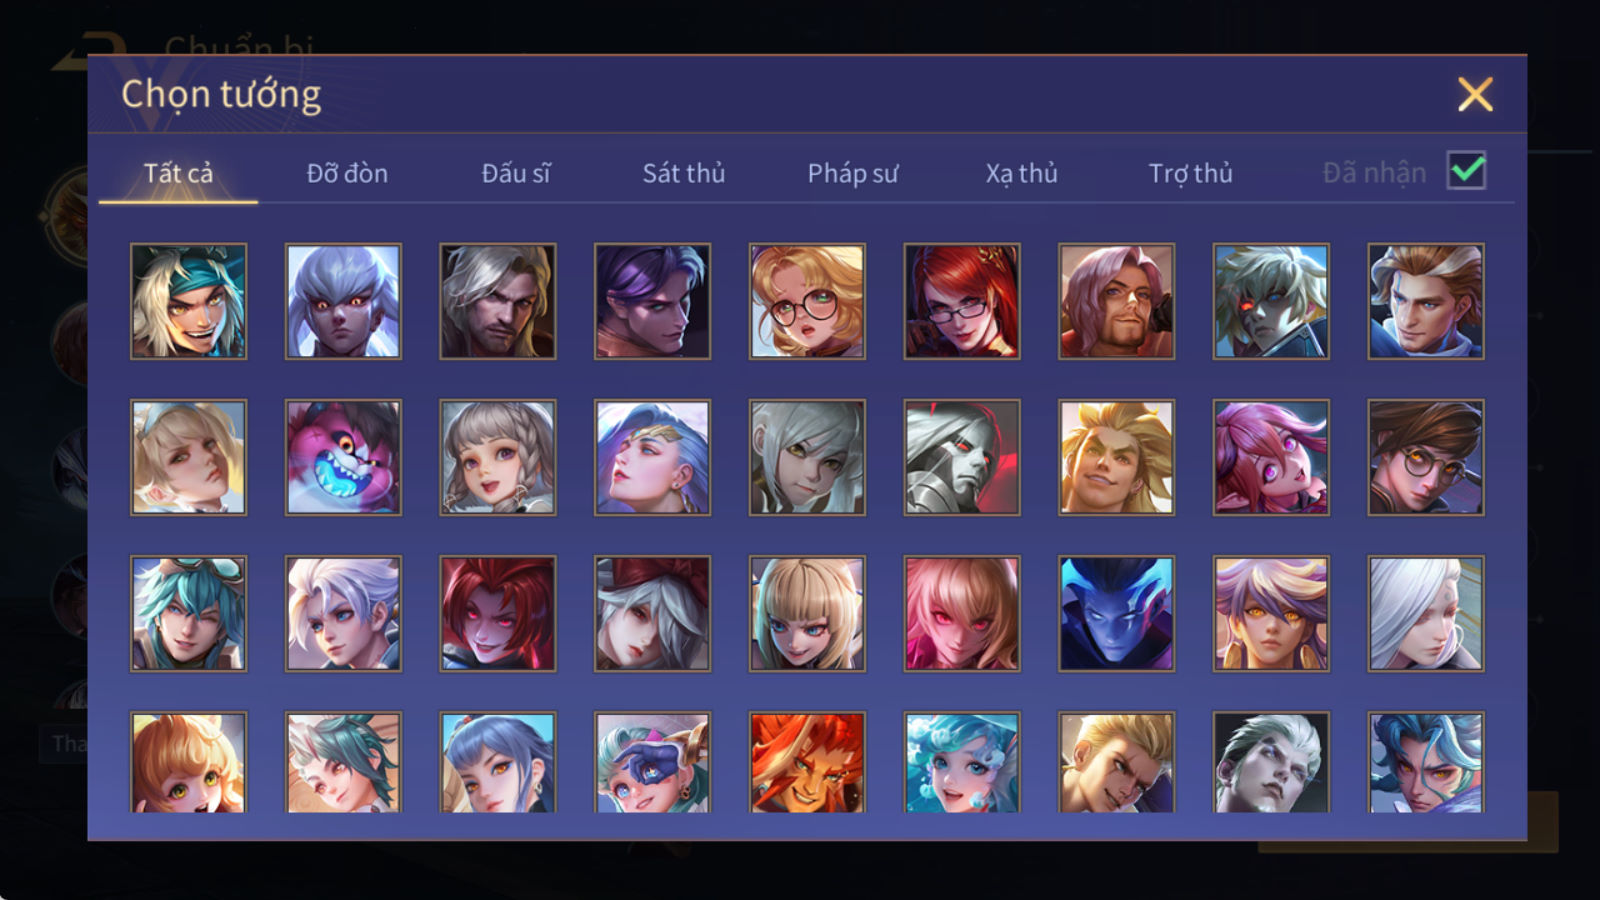Screen dimensions: 1600x900
Task: Choose the red-haired woman with glasses
Action: click(x=962, y=301)
